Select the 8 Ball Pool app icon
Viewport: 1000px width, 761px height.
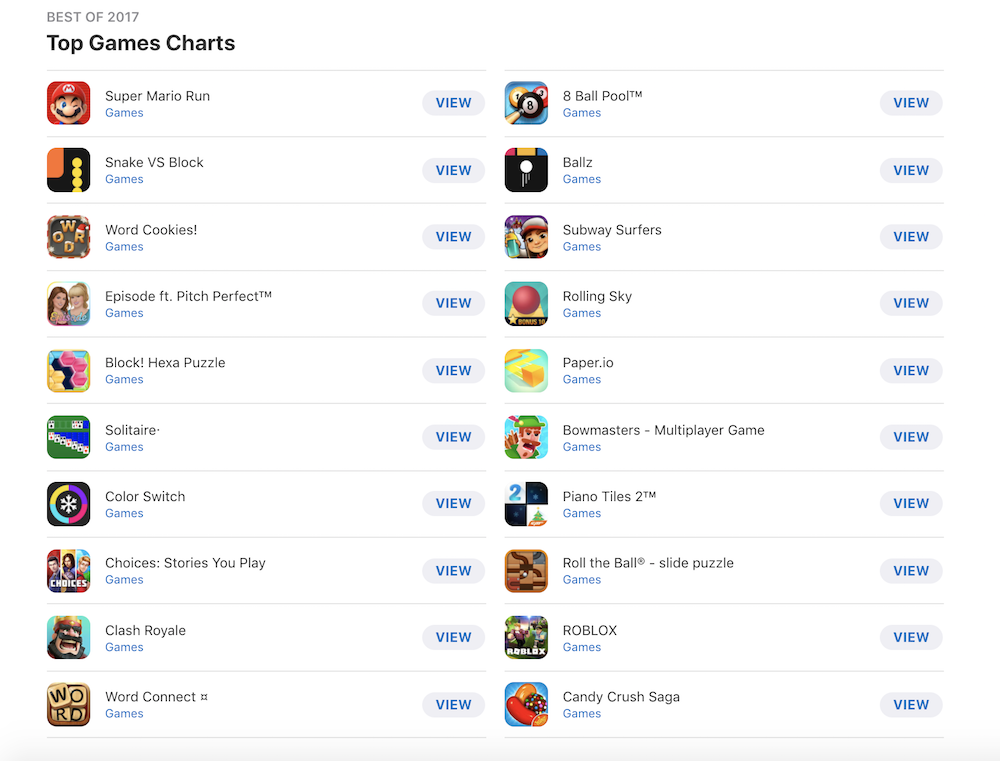click(x=526, y=103)
